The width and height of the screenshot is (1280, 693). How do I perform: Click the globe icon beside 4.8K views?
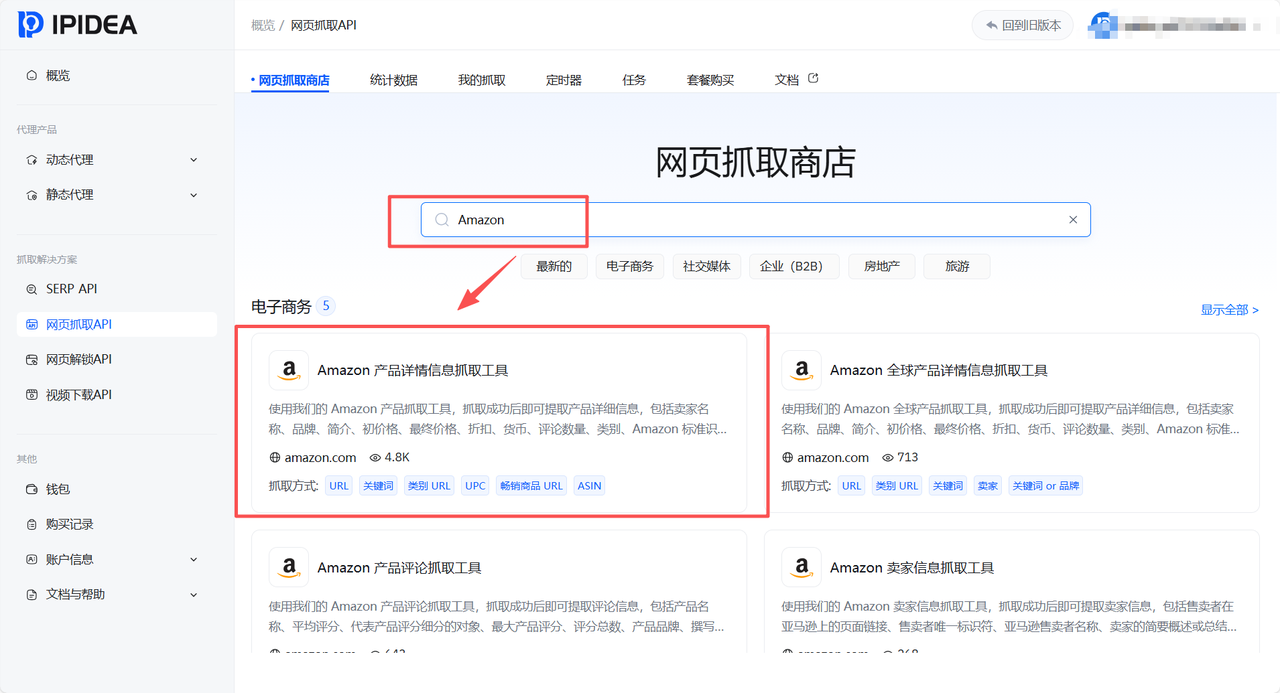(275, 458)
